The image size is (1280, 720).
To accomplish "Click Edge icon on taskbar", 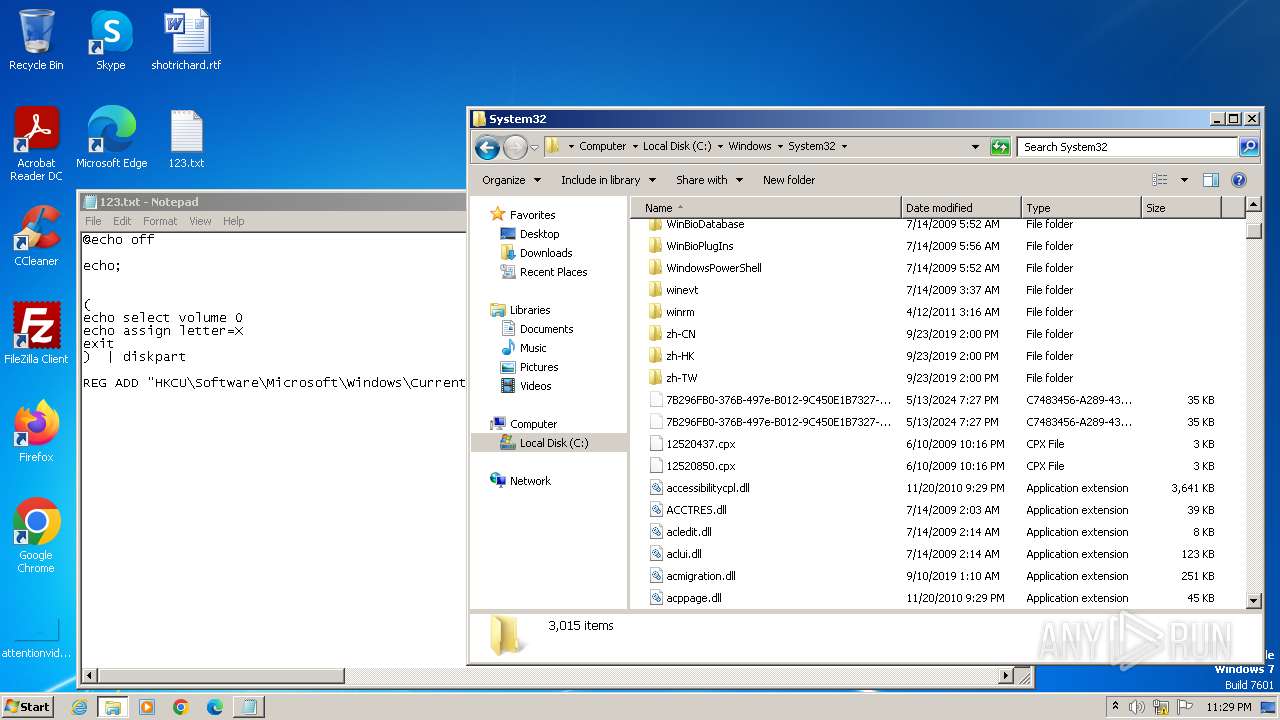I will [x=215, y=707].
